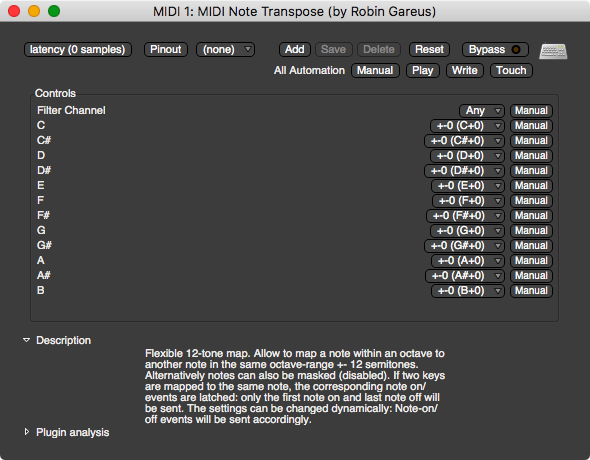This screenshot has width=590, height=460.
Task: Open the C# transpose dropdown
Action: 464,141
